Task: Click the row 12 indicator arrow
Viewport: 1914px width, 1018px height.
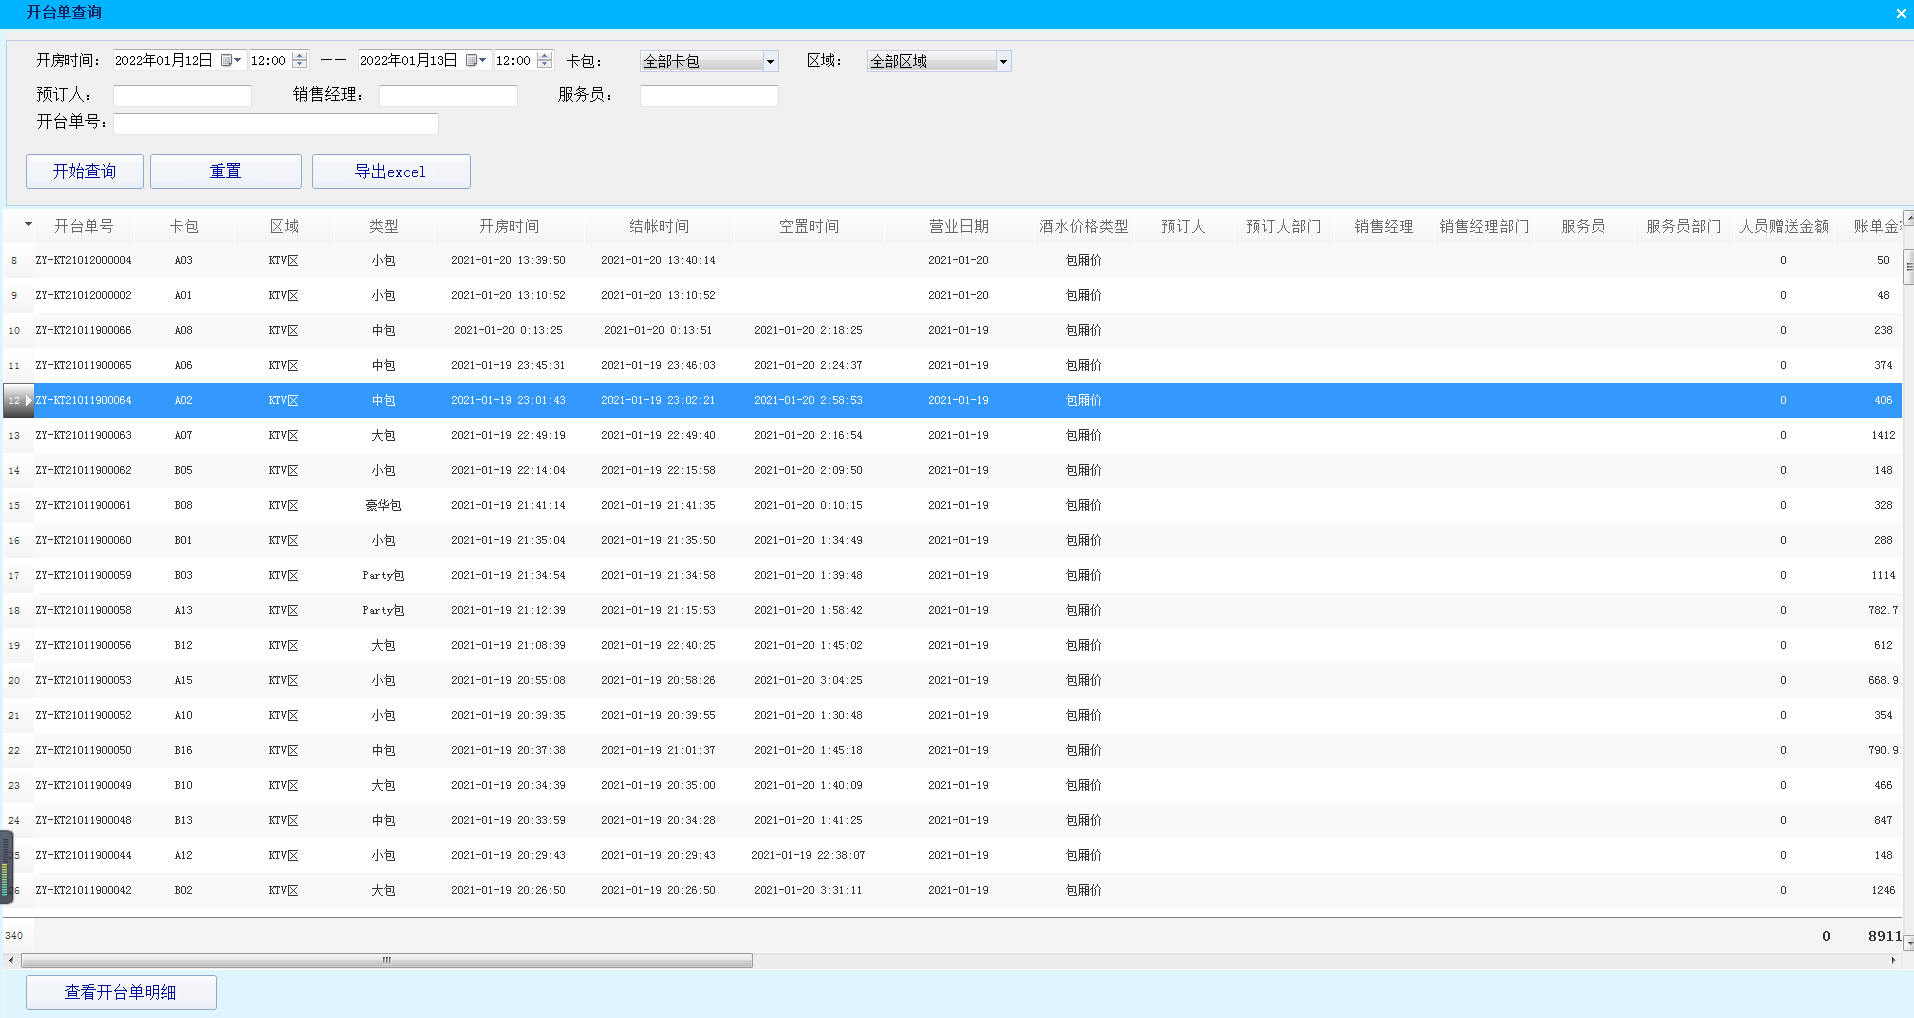Action: click(x=28, y=400)
